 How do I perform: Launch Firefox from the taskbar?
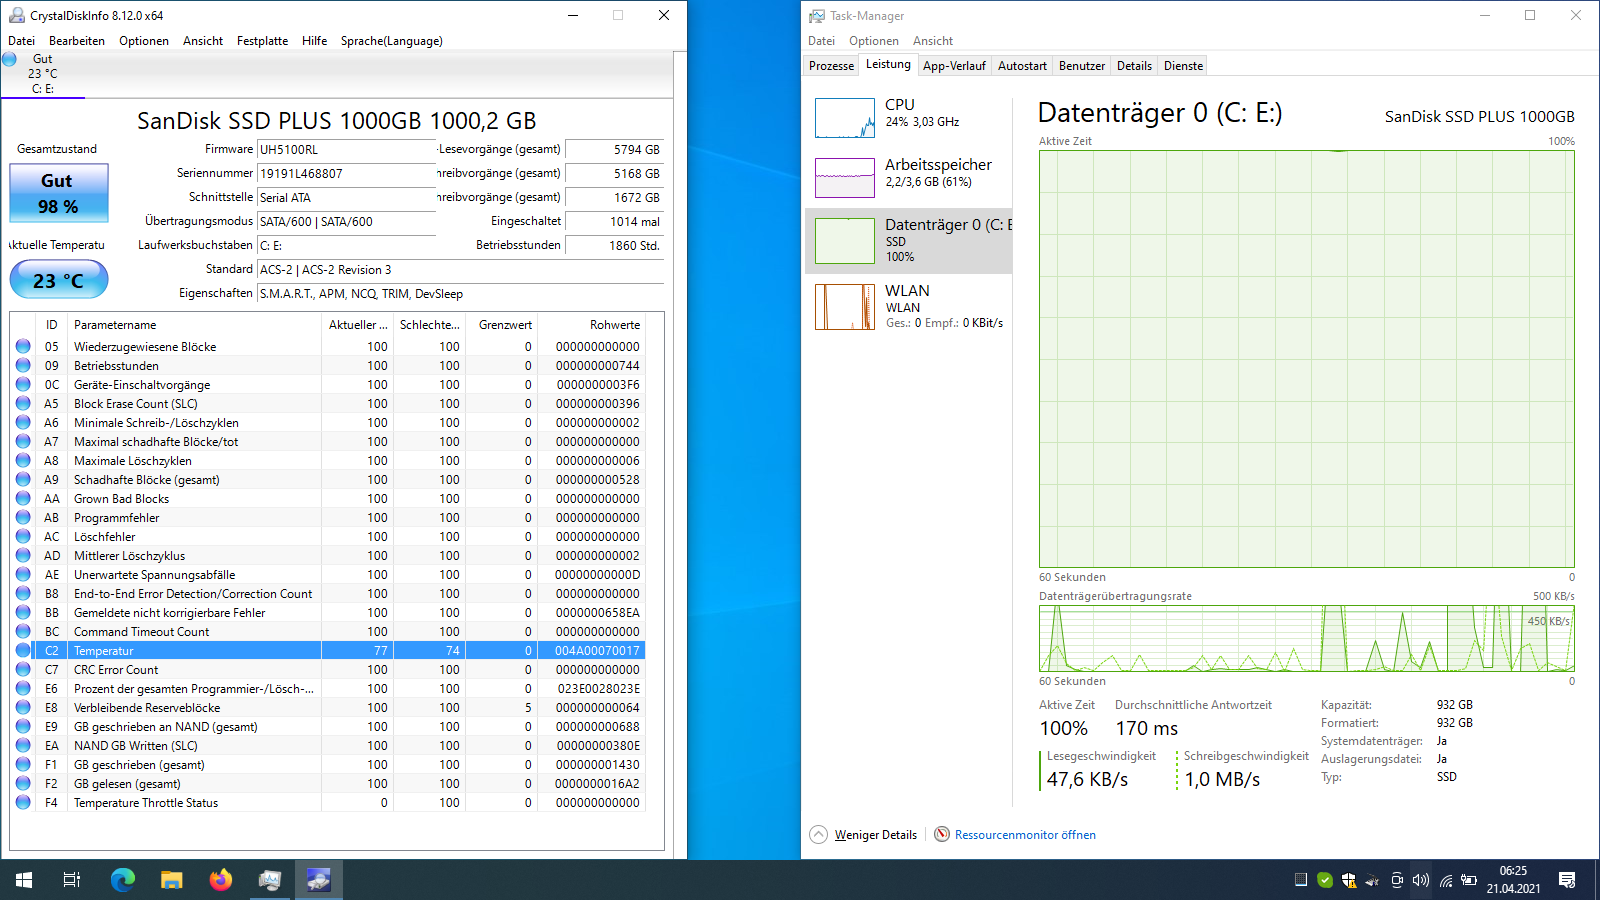[221, 880]
